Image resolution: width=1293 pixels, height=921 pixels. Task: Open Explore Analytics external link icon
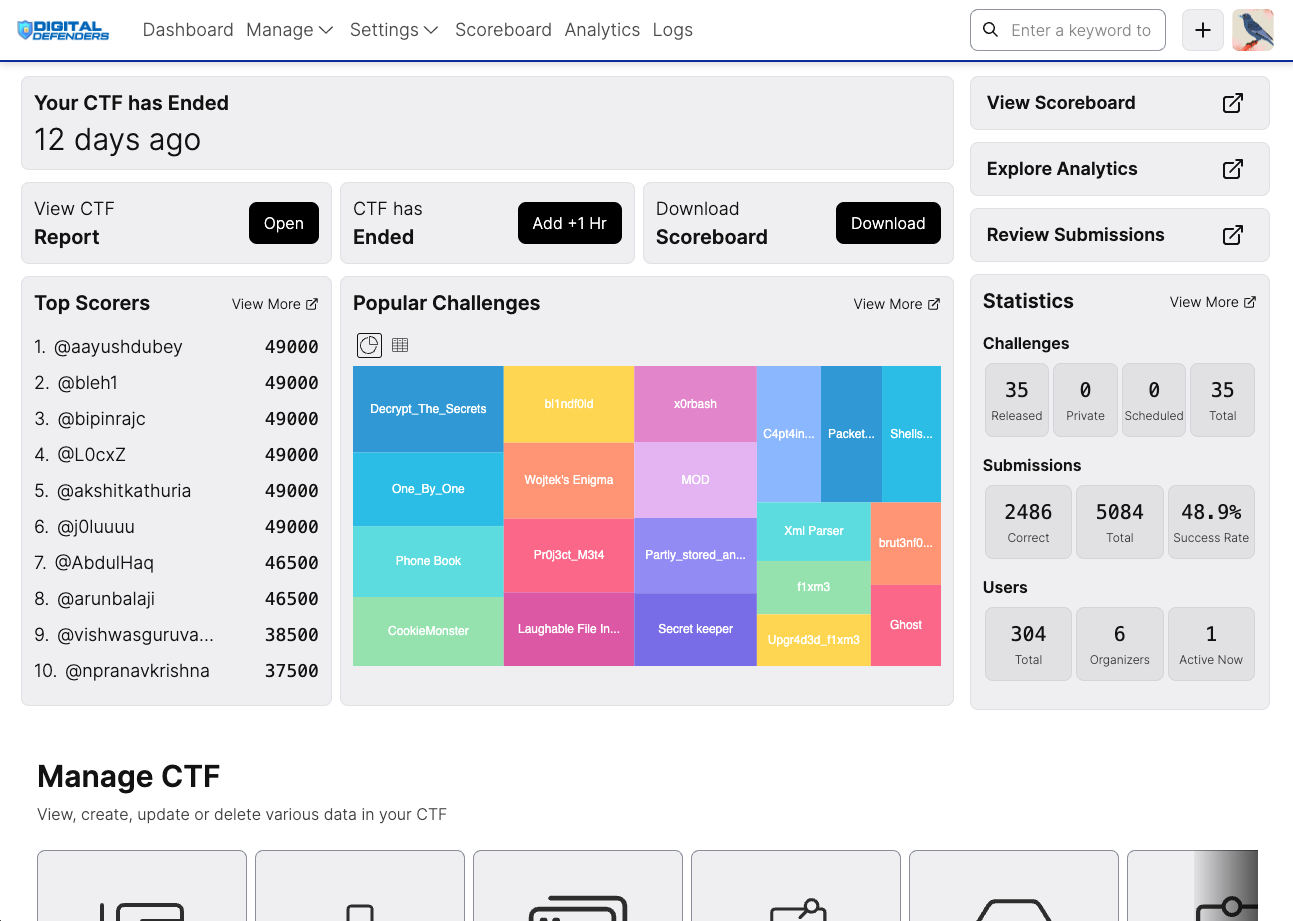(x=1233, y=169)
